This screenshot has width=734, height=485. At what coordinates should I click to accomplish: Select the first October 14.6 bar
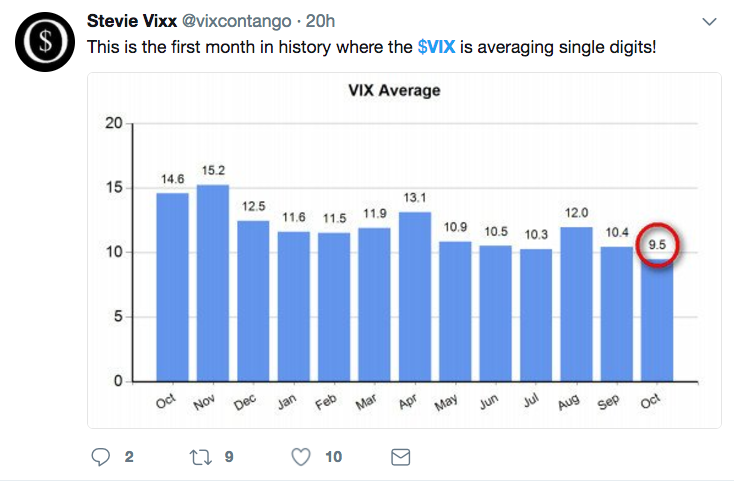pos(172,287)
